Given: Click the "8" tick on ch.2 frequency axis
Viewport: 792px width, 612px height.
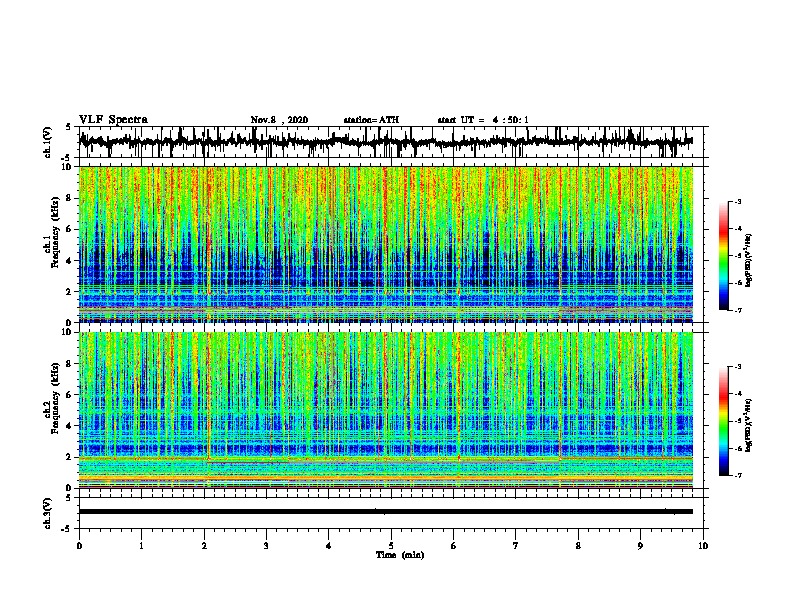Looking at the screenshot, I should pos(71,364).
